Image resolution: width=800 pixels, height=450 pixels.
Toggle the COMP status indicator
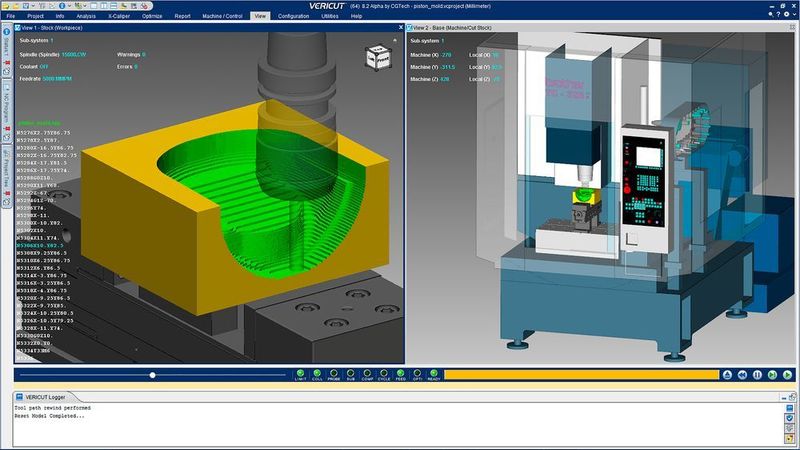click(367, 375)
